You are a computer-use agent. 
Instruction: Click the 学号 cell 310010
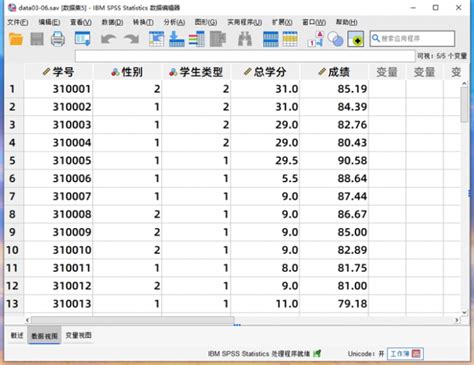(x=58, y=250)
